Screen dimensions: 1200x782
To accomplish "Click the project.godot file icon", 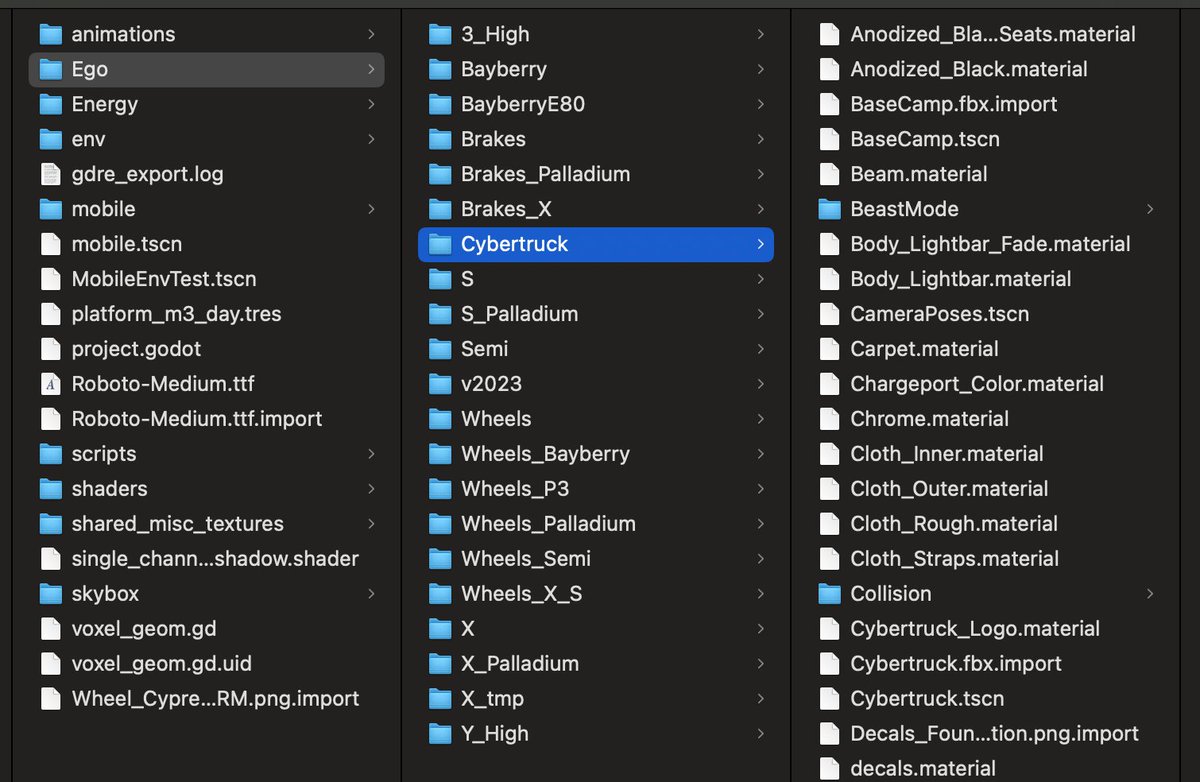I will pos(51,349).
